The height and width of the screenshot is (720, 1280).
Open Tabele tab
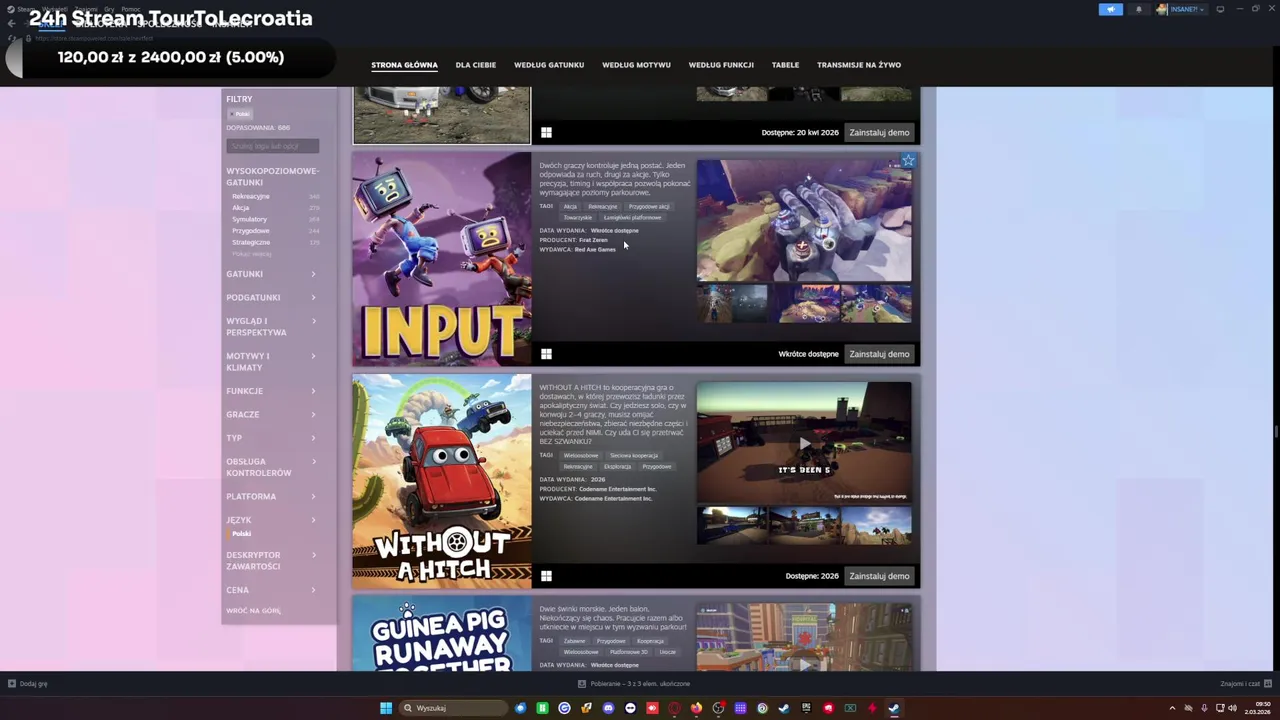pyautogui.click(x=785, y=65)
